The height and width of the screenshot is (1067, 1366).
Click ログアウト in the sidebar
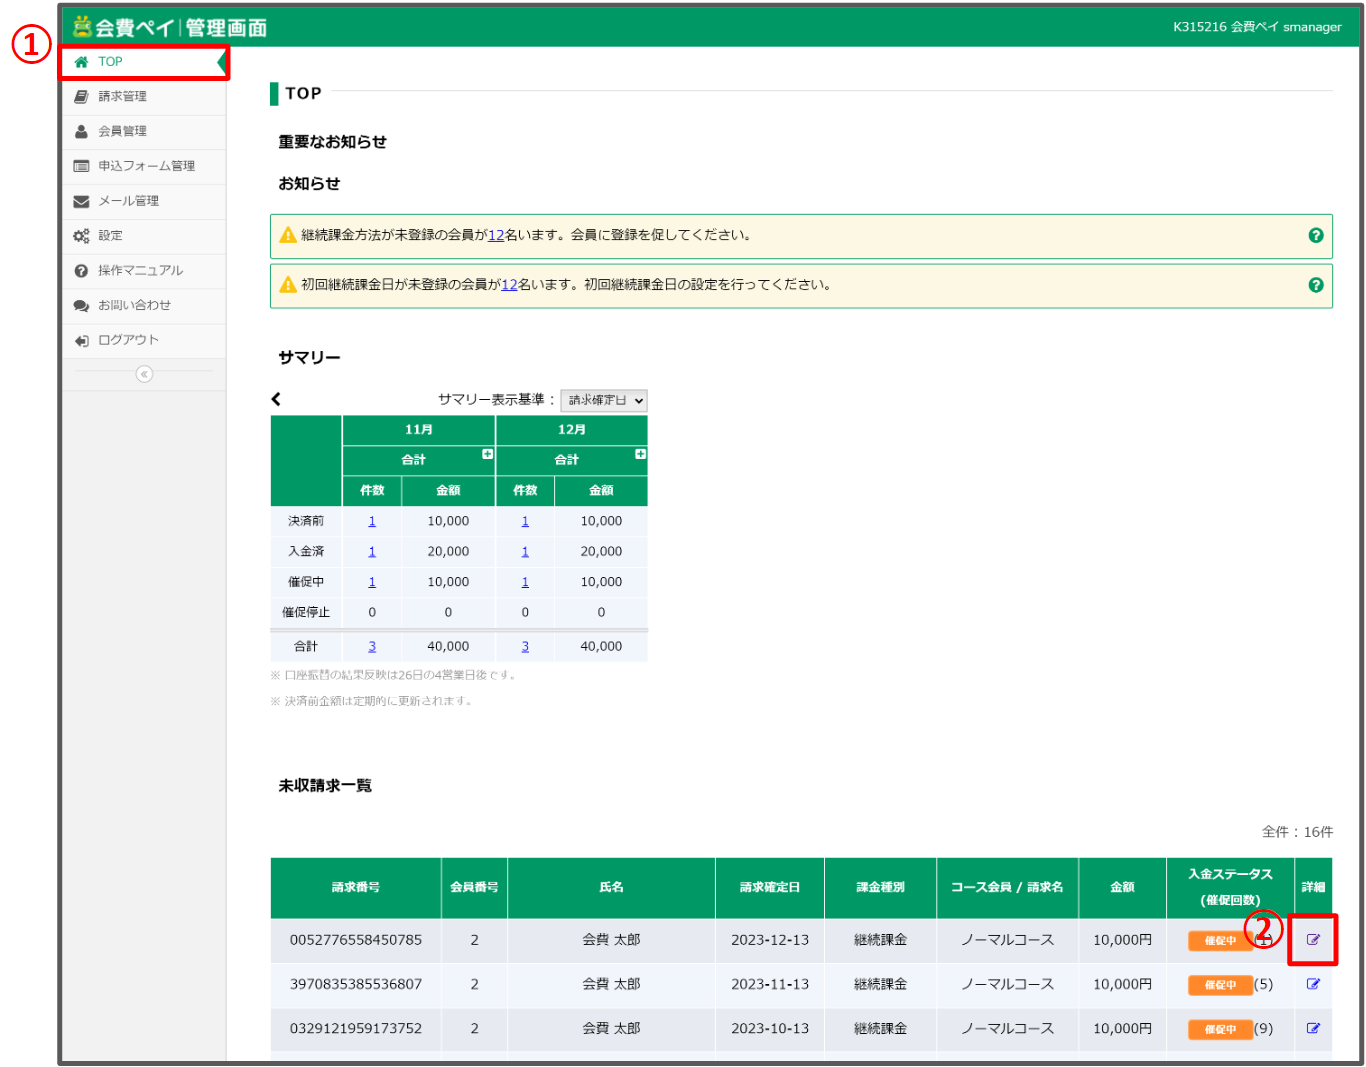coord(128,340)
